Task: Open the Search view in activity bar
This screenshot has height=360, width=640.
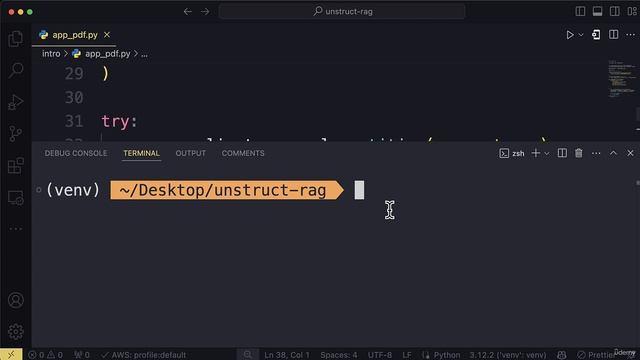Action: click(16, 70)
